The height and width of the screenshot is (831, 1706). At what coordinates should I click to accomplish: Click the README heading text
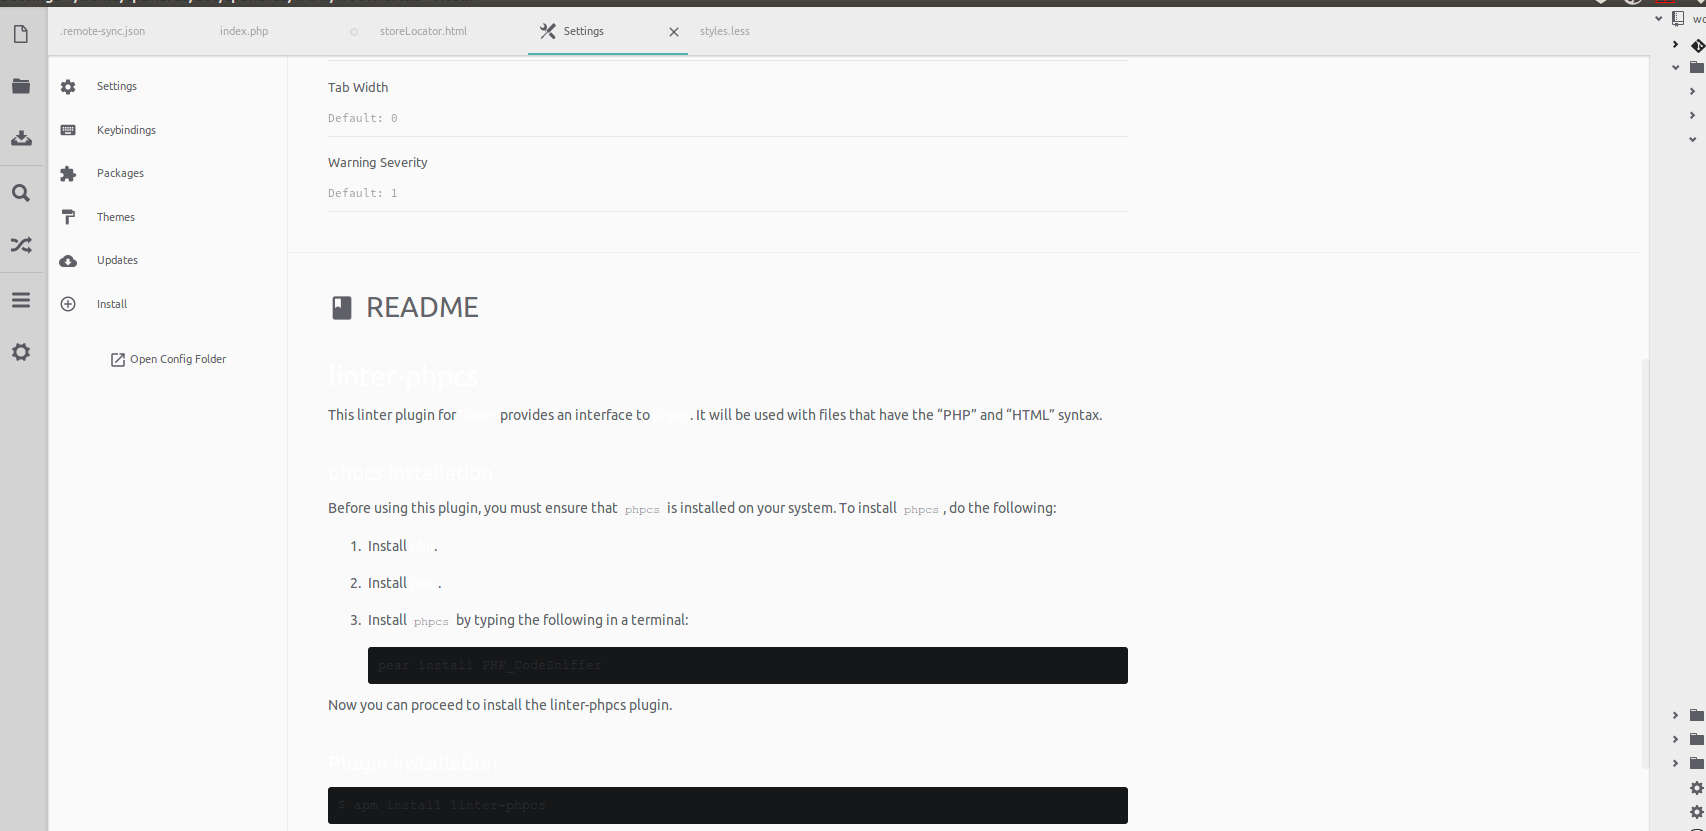[422, 308]
